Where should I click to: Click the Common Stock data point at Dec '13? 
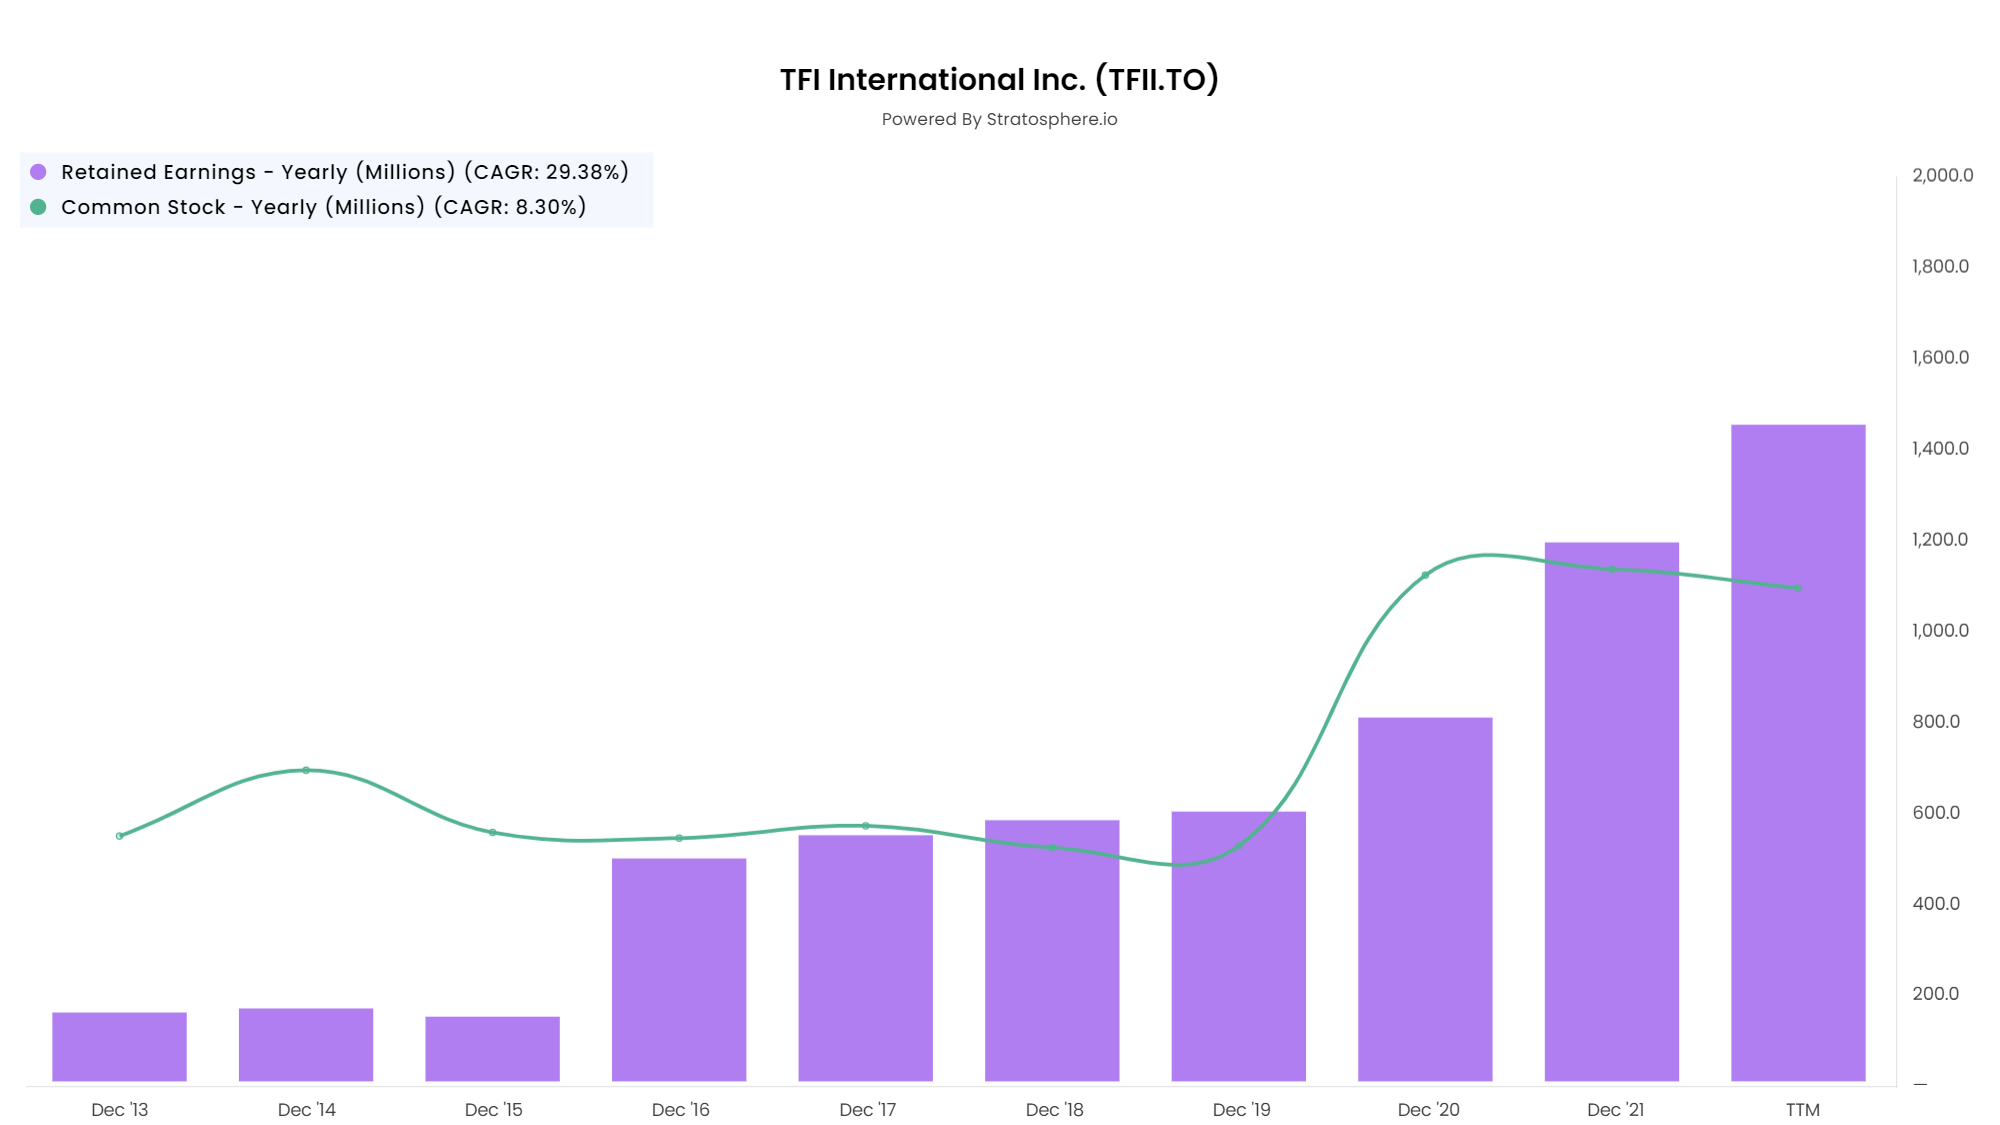[119, 836]
